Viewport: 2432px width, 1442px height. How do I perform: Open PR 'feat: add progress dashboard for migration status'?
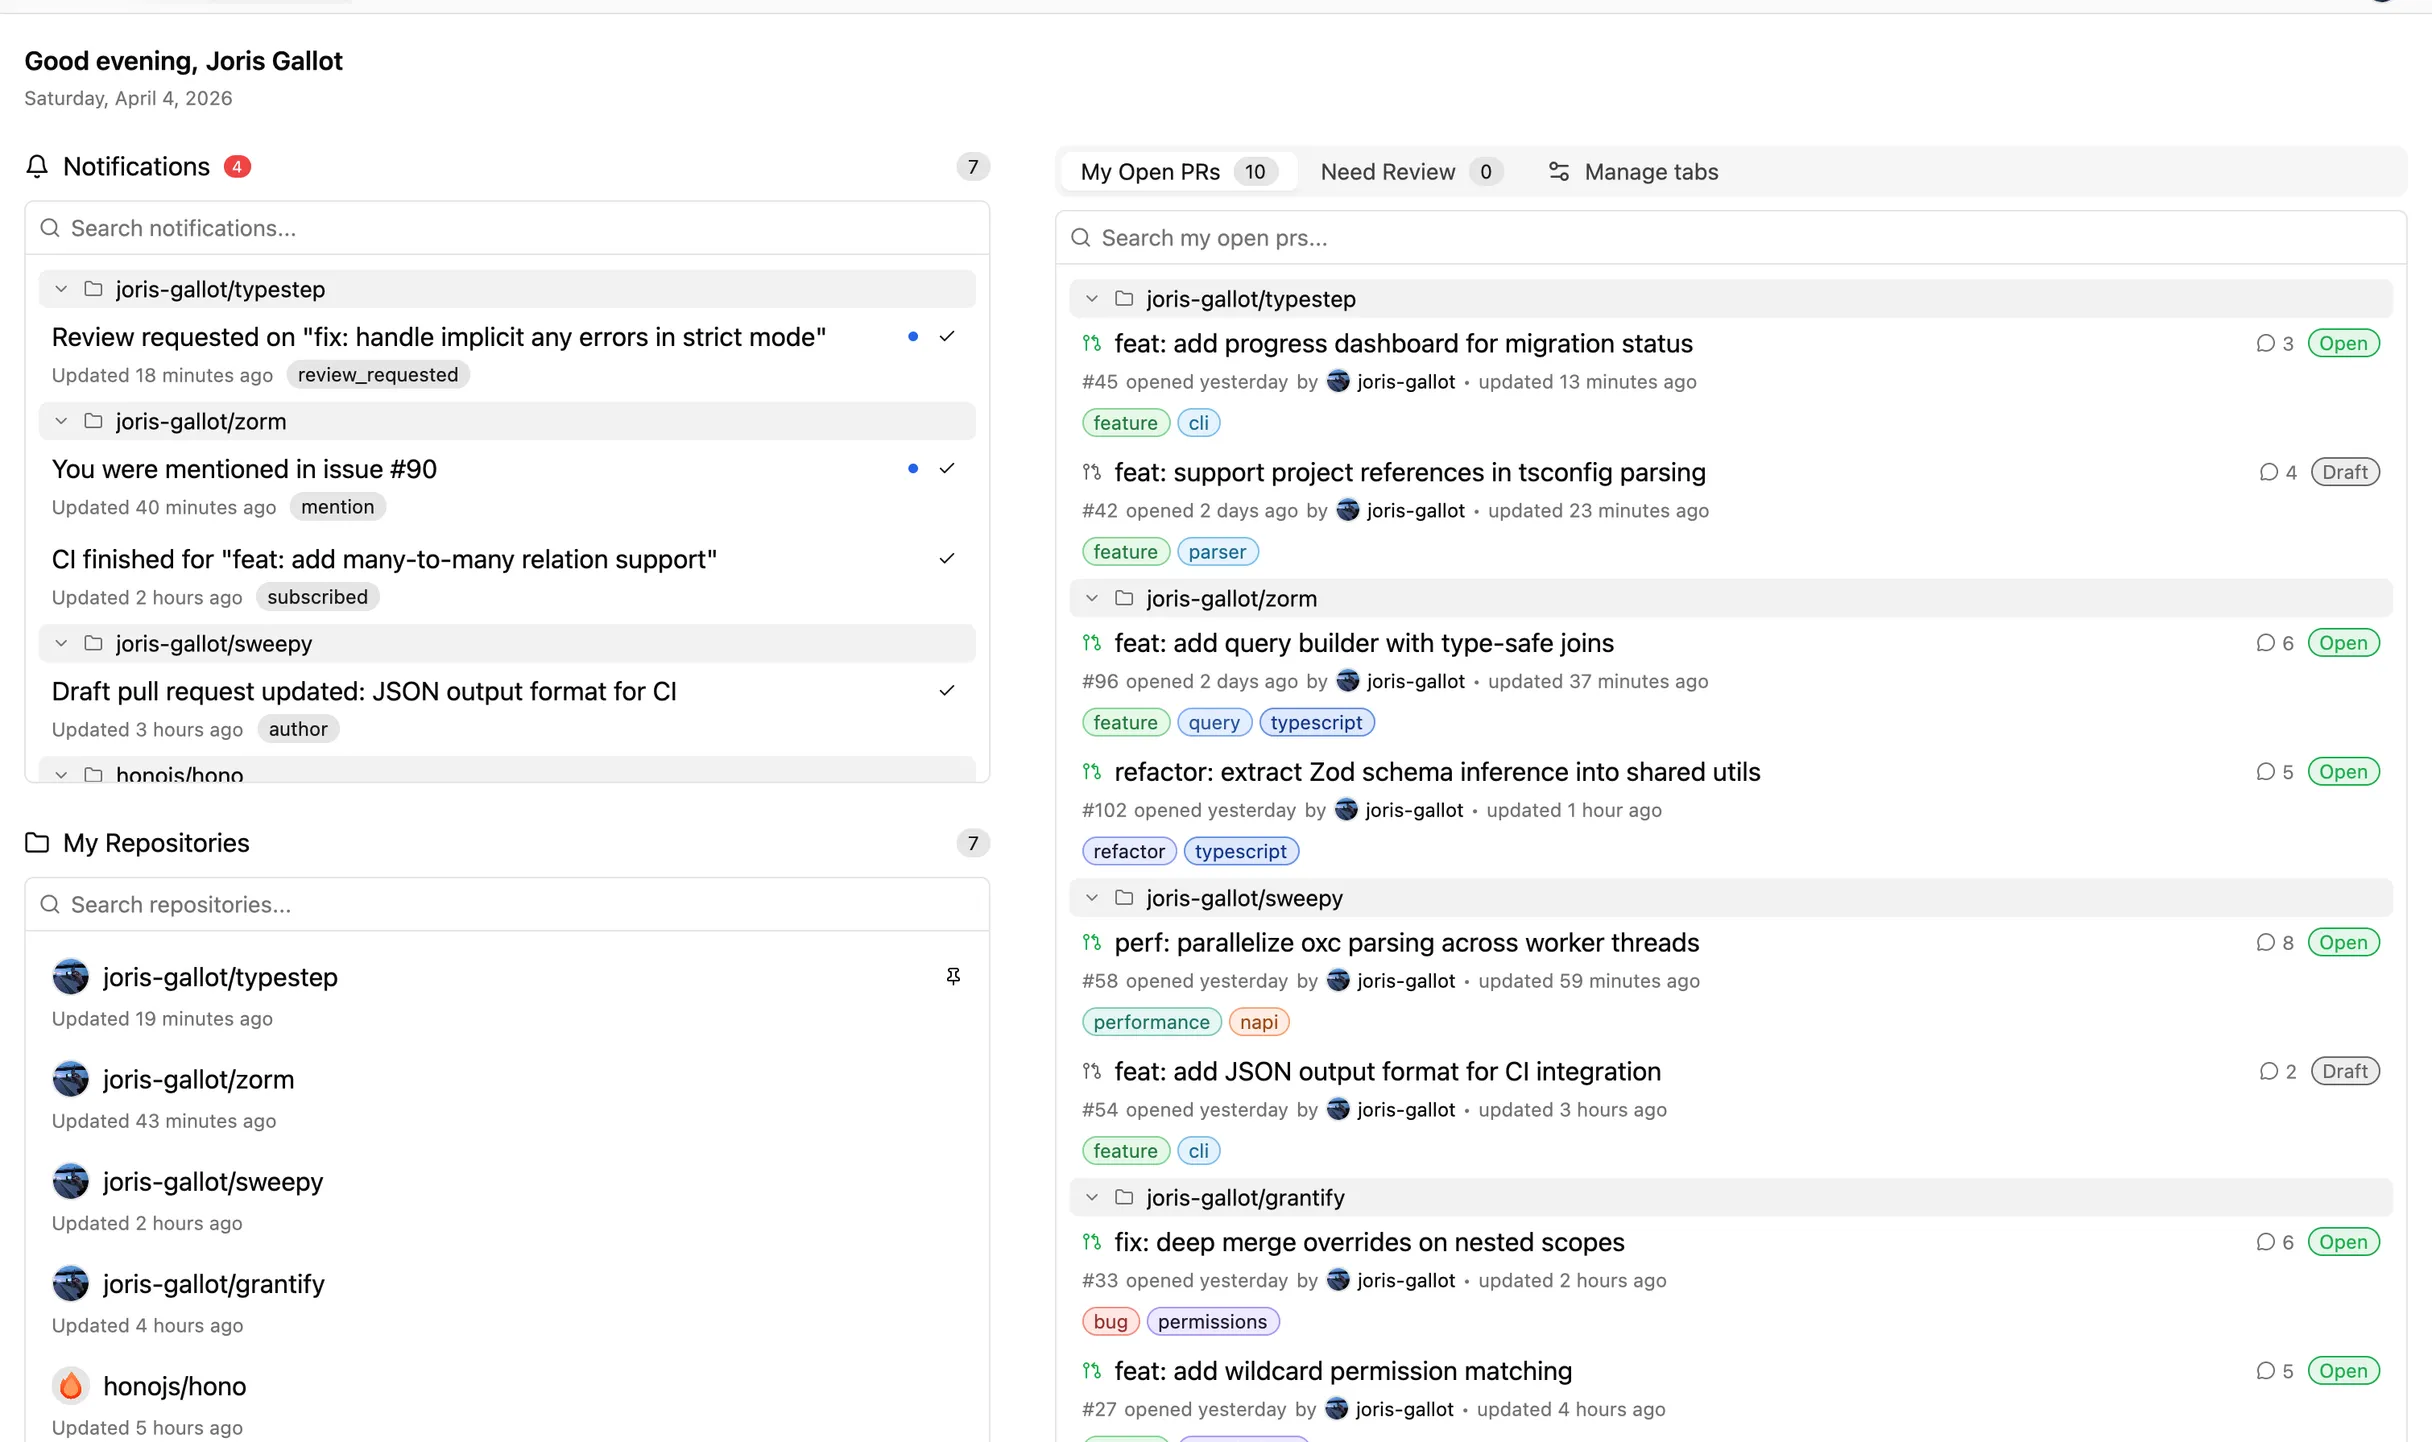click(x=1403, y=344)
